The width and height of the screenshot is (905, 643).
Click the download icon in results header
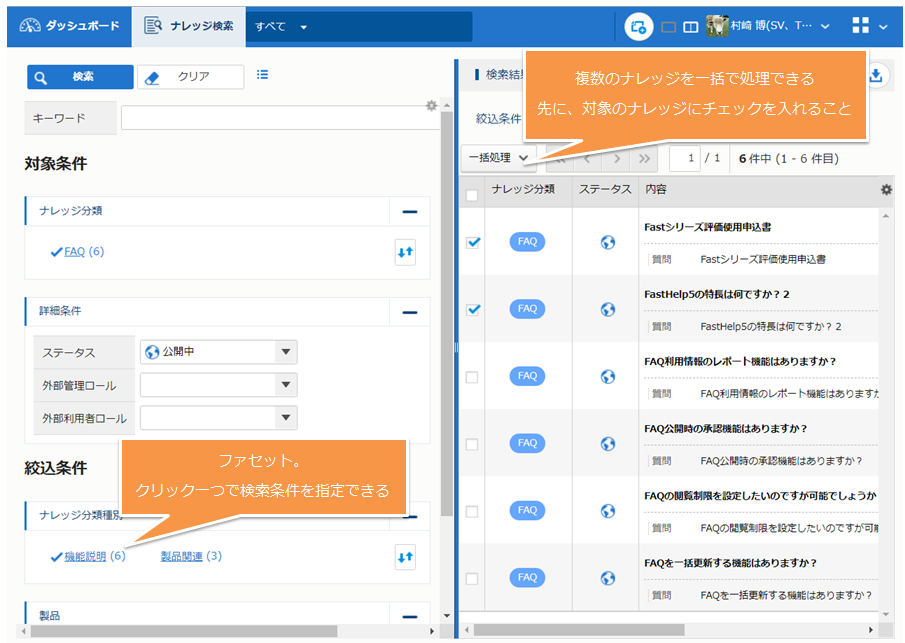[876, 75]
